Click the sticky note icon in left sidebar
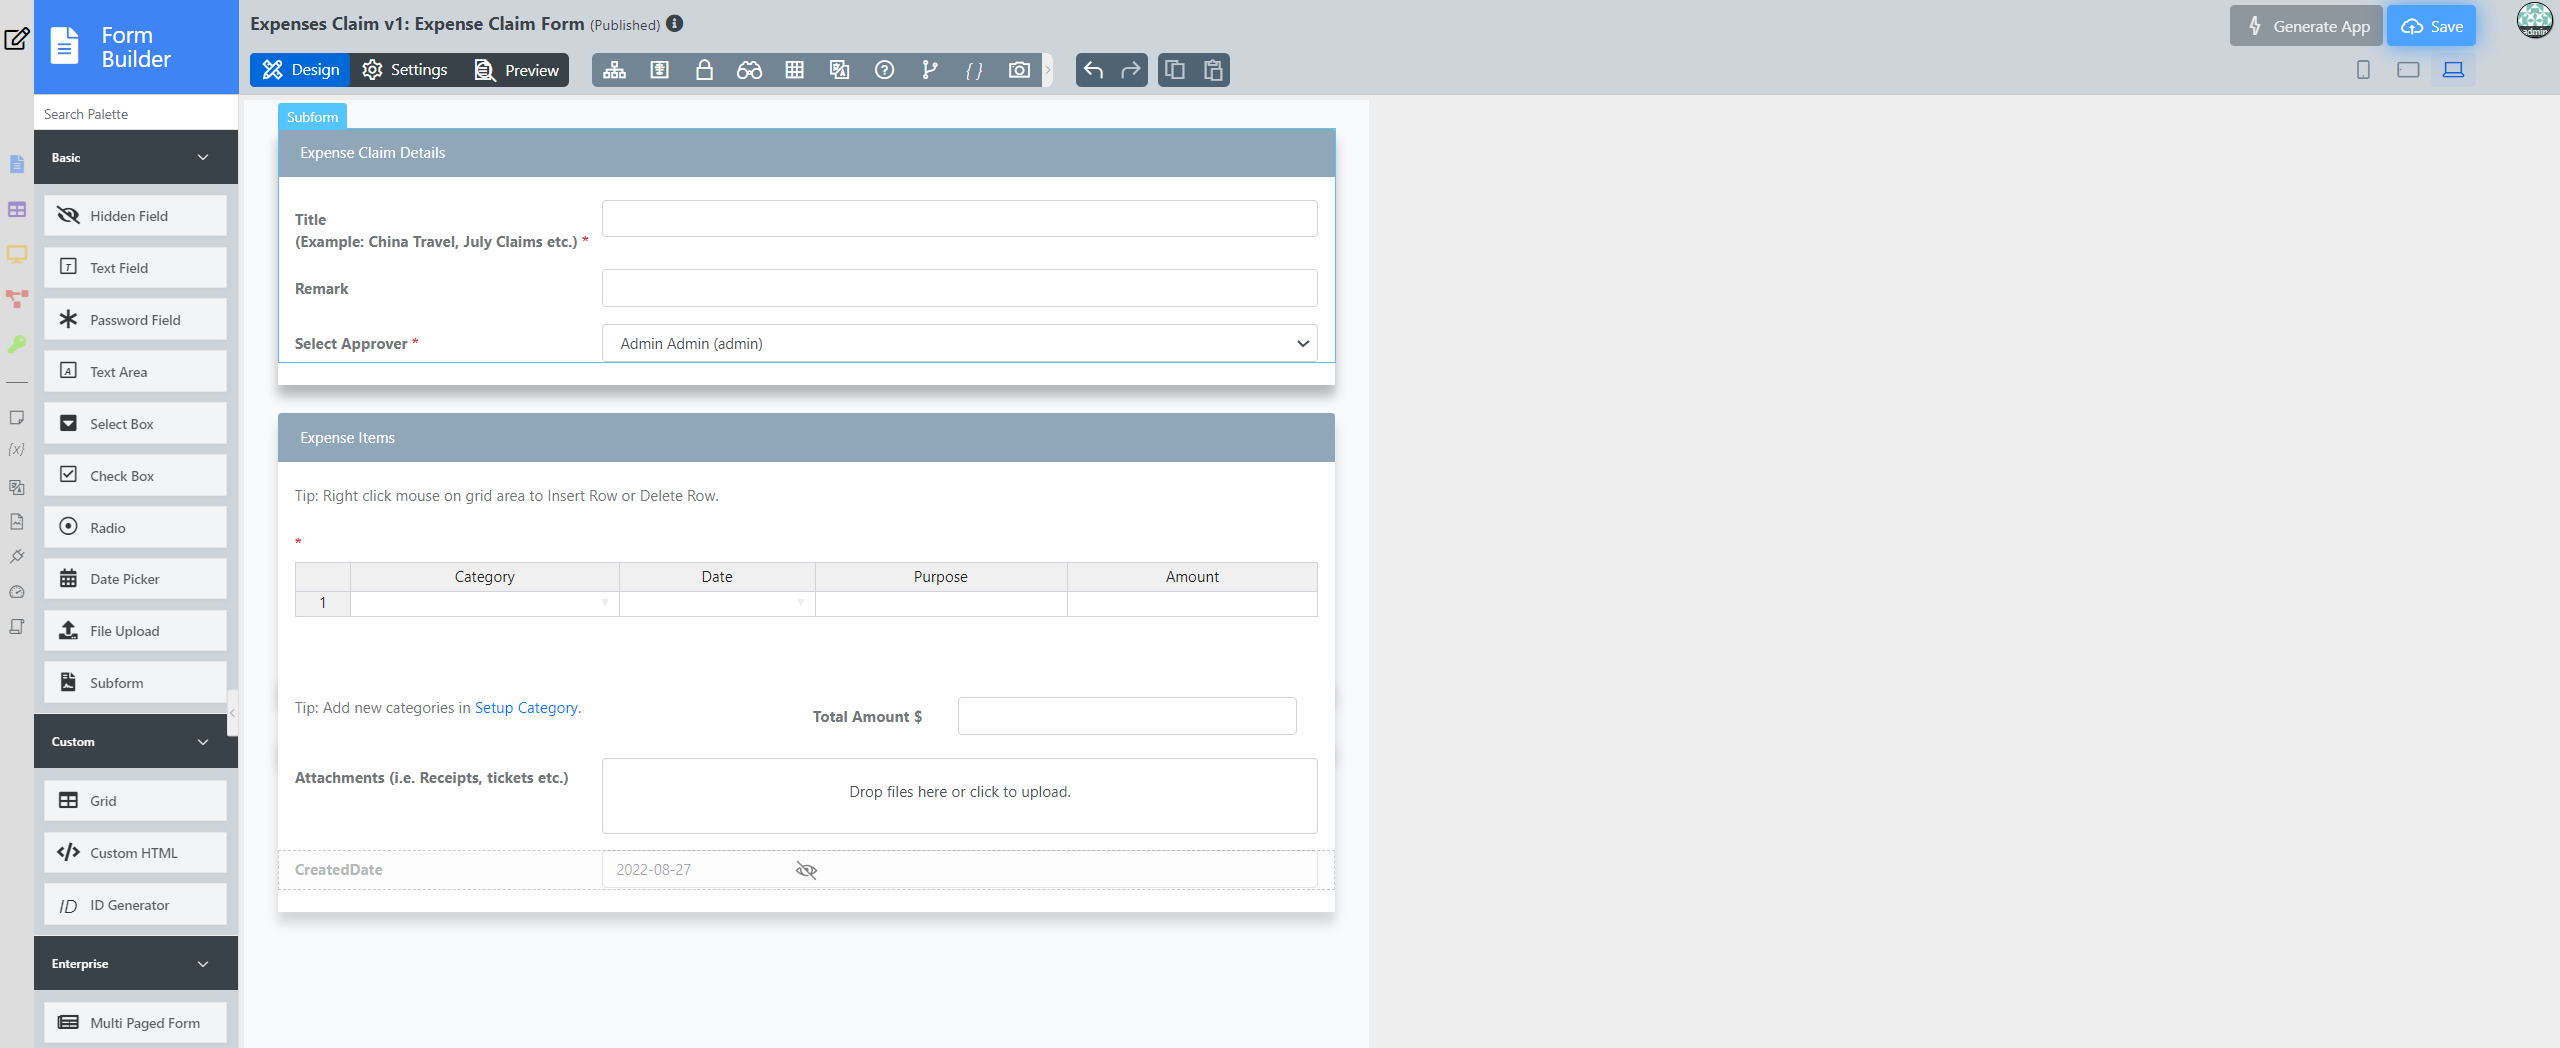 pyautogui.click(x=16, y=417)
